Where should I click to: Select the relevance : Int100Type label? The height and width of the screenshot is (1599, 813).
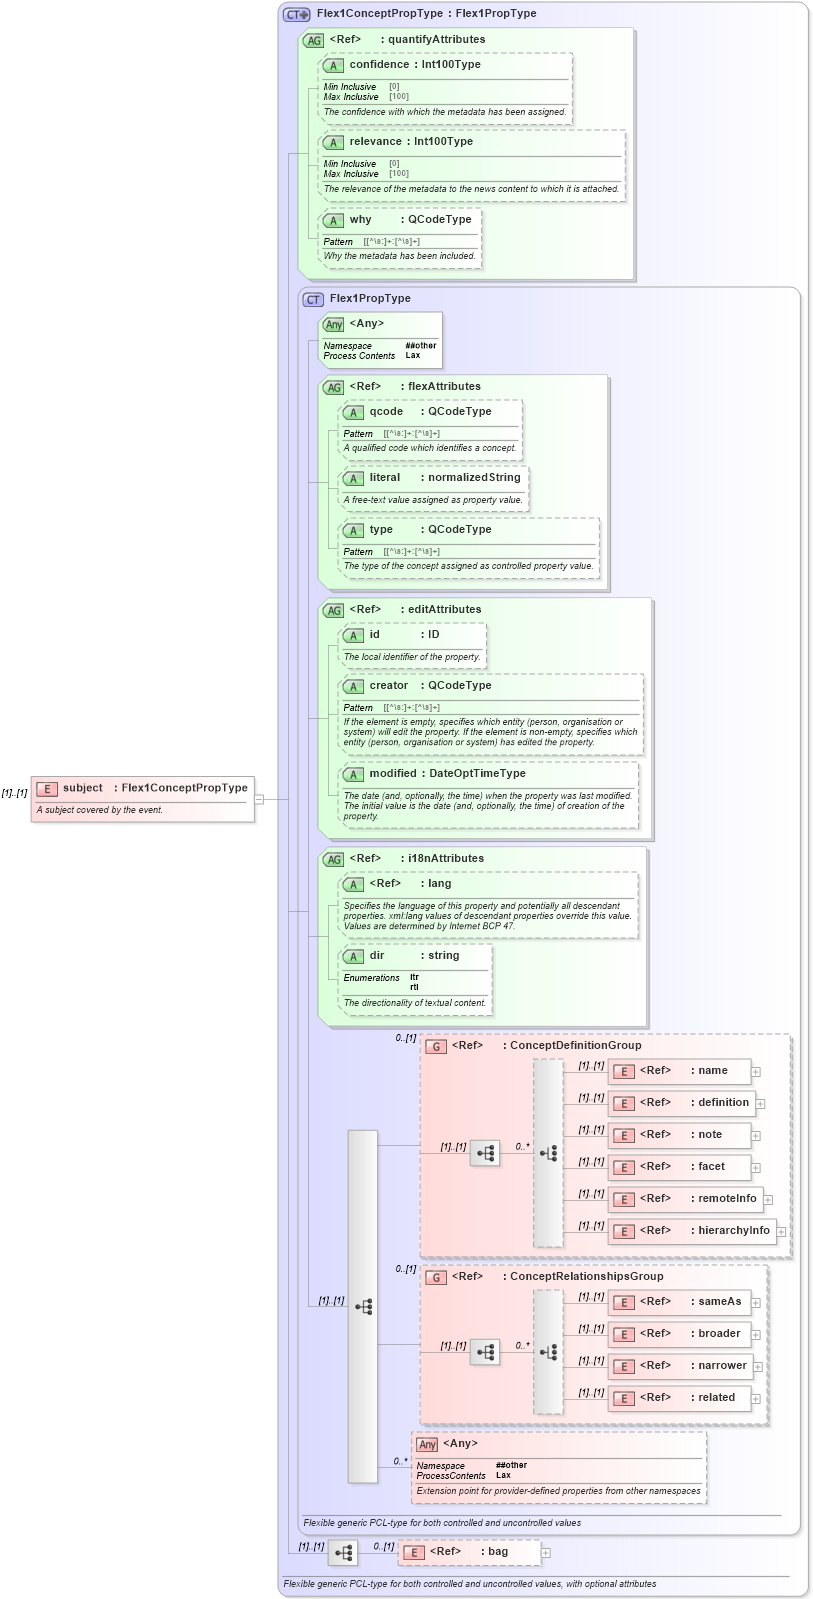tap(411, 142)
